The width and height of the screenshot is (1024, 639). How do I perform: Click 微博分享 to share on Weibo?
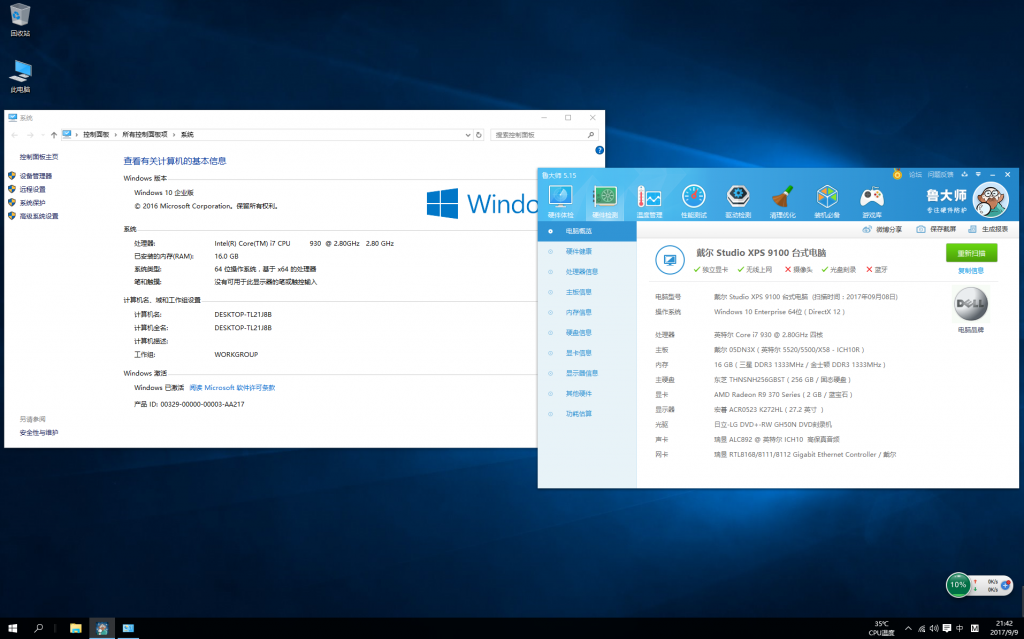tap(882, 229)
